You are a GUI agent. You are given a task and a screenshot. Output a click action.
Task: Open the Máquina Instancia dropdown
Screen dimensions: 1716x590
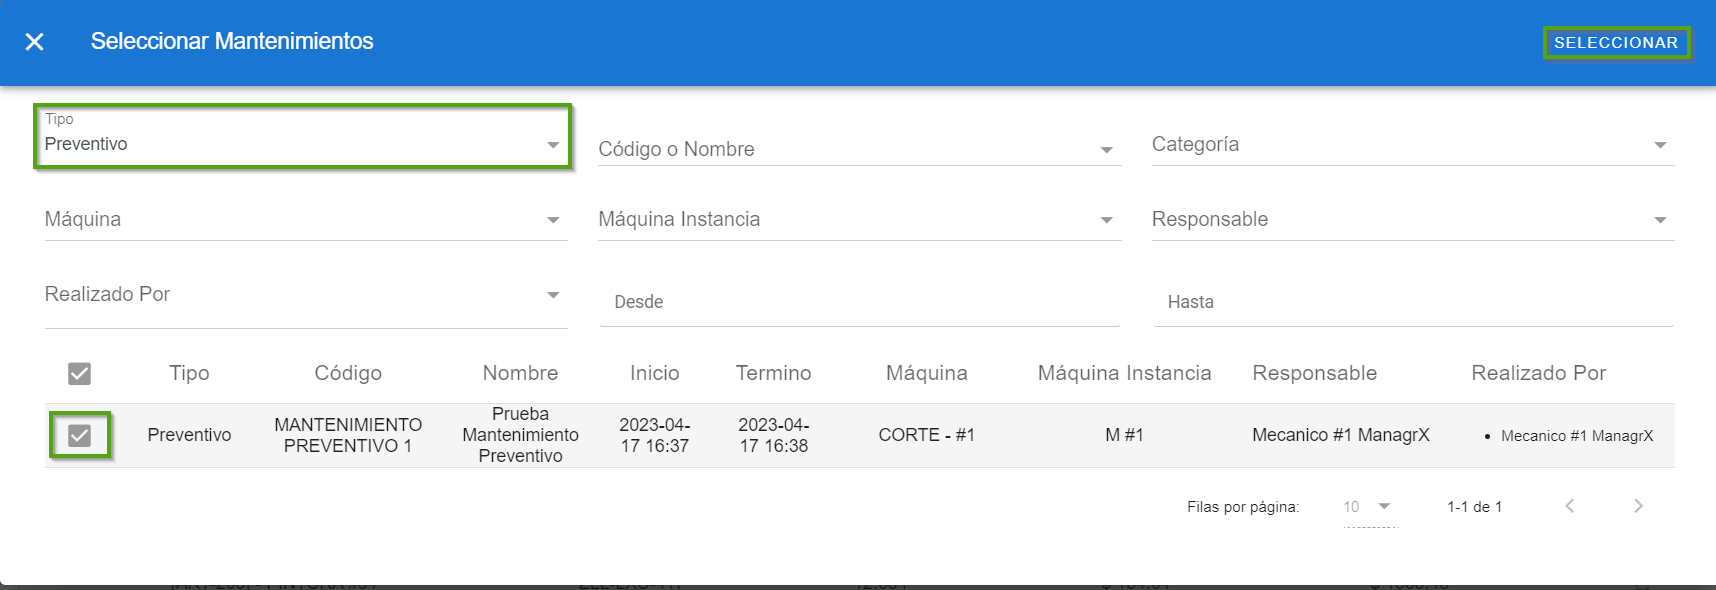click(x=858, y=220)
